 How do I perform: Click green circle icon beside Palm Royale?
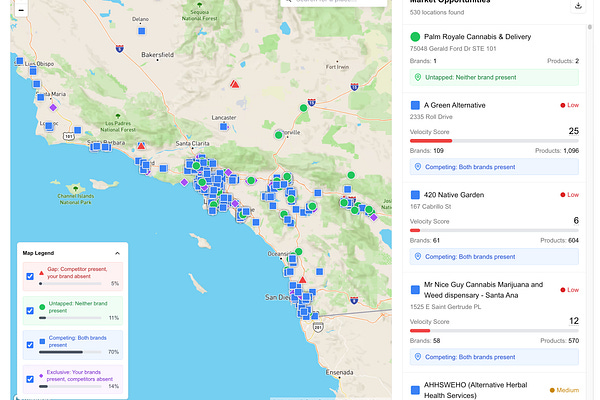[415, 37]
